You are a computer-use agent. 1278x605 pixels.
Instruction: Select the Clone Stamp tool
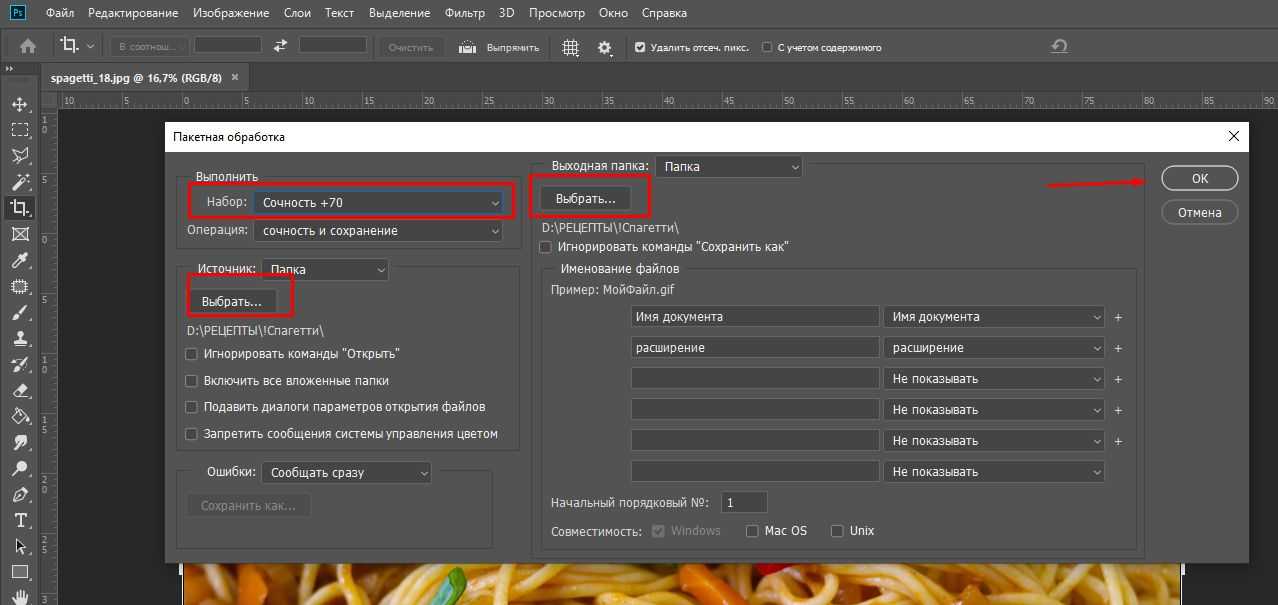pyautogui.click(x=20, y=339)
